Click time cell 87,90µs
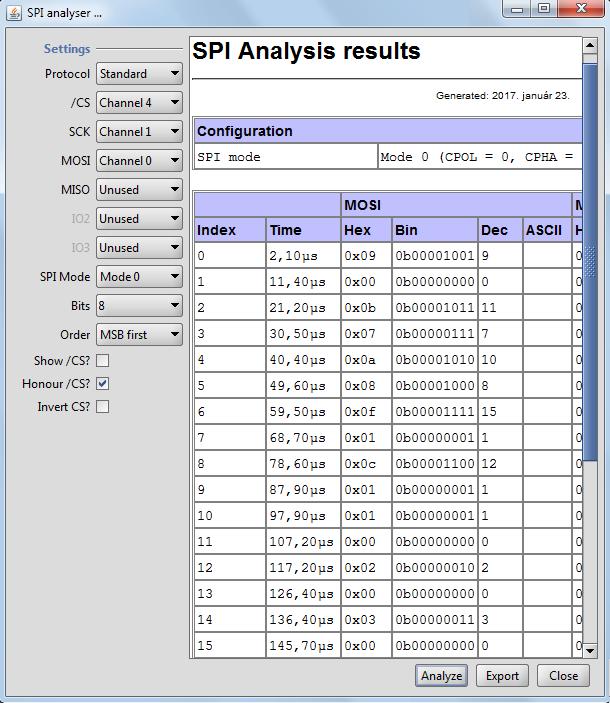This screenshot has height=703, width=610. (303, 490)
